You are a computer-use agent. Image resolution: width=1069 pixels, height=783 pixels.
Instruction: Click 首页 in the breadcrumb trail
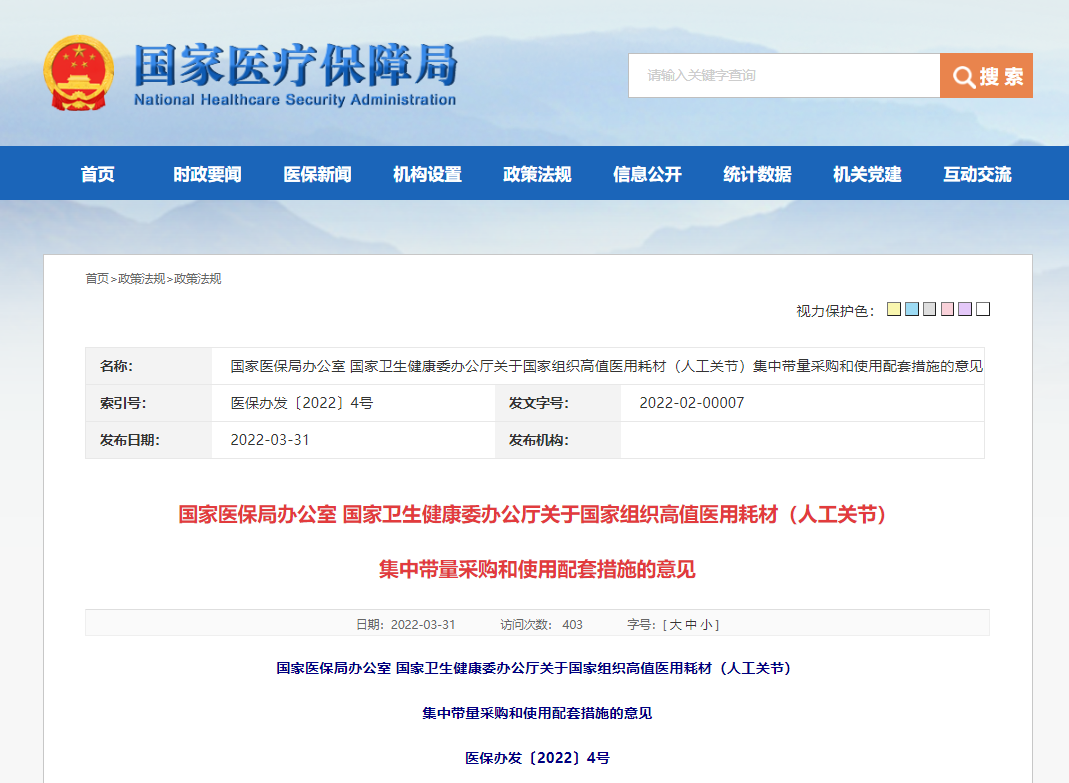[94, 279]
